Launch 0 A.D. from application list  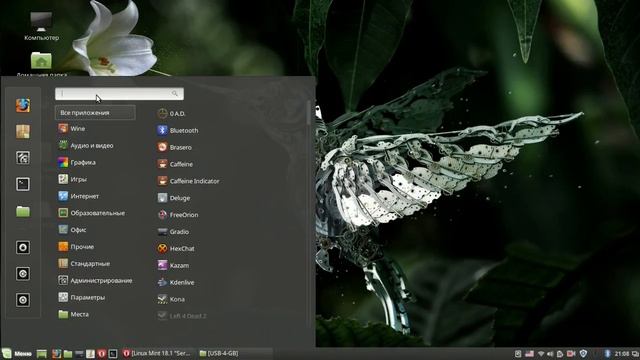click(171, 113)
